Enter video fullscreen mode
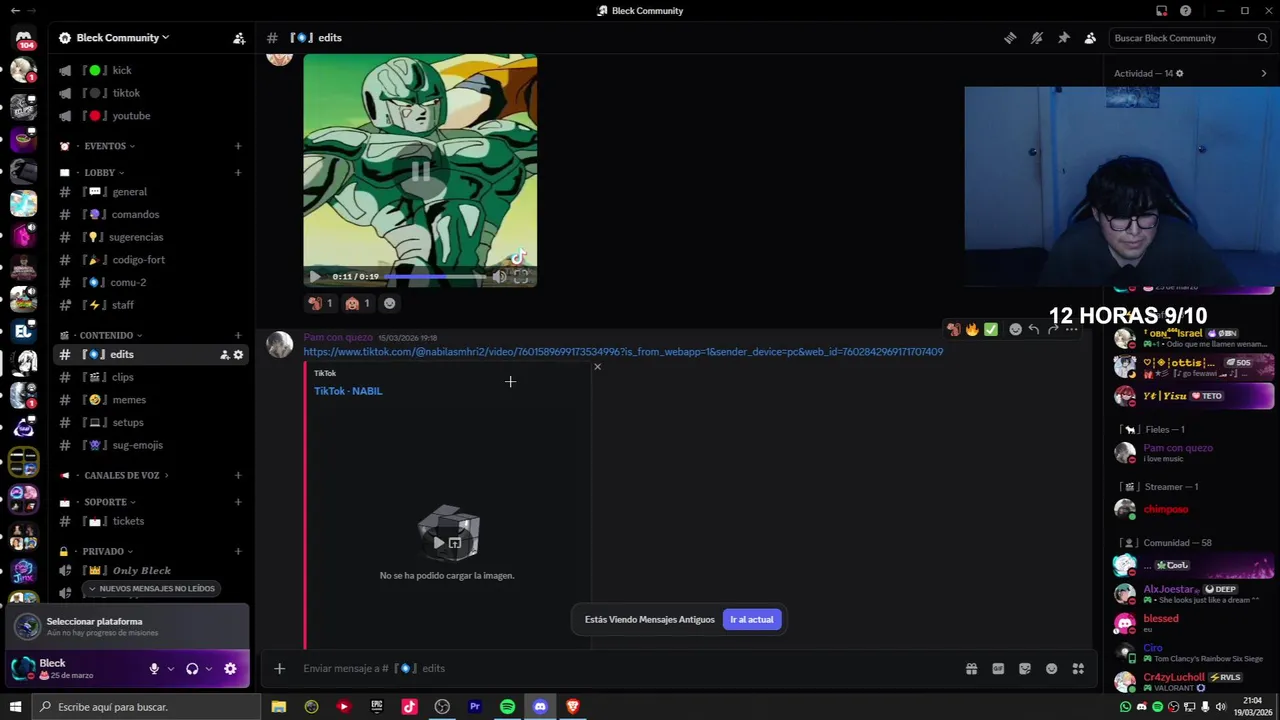The image size is (1280, 720). [x=521, y=277]
